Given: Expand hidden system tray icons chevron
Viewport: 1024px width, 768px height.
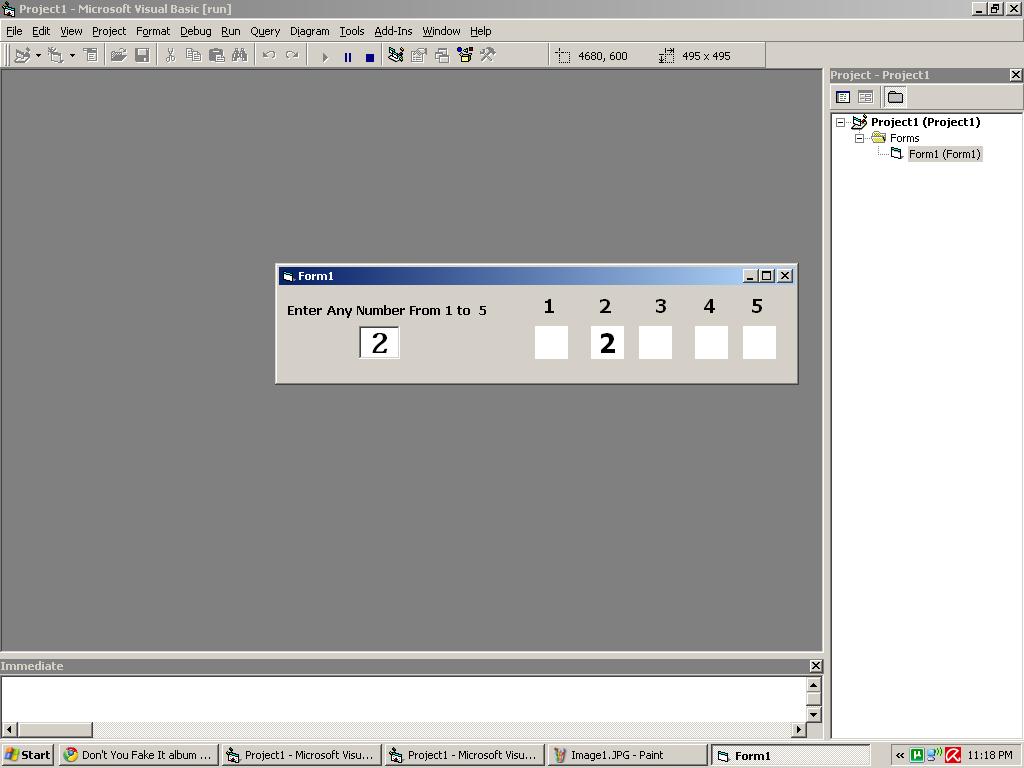Looking at the screenshot, I should pyautogui.click(x=900, y=756).
